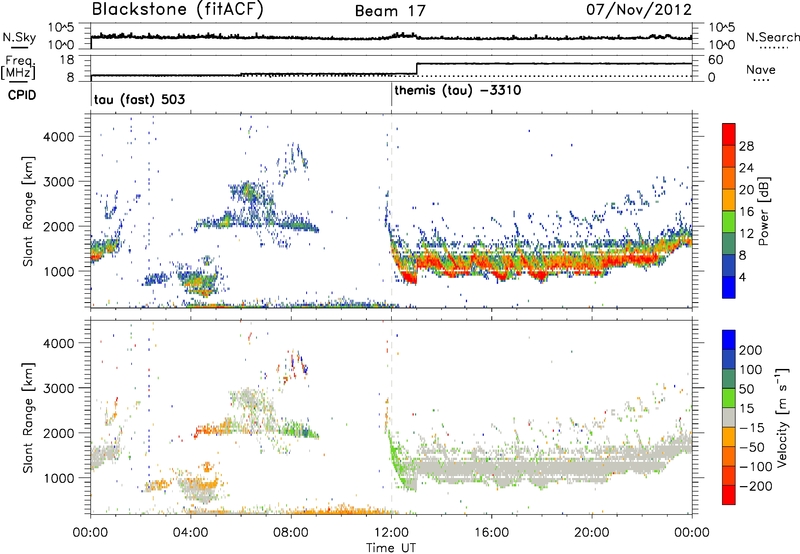Click the "Slant Range [km]" label of power panel

point(28,211)
